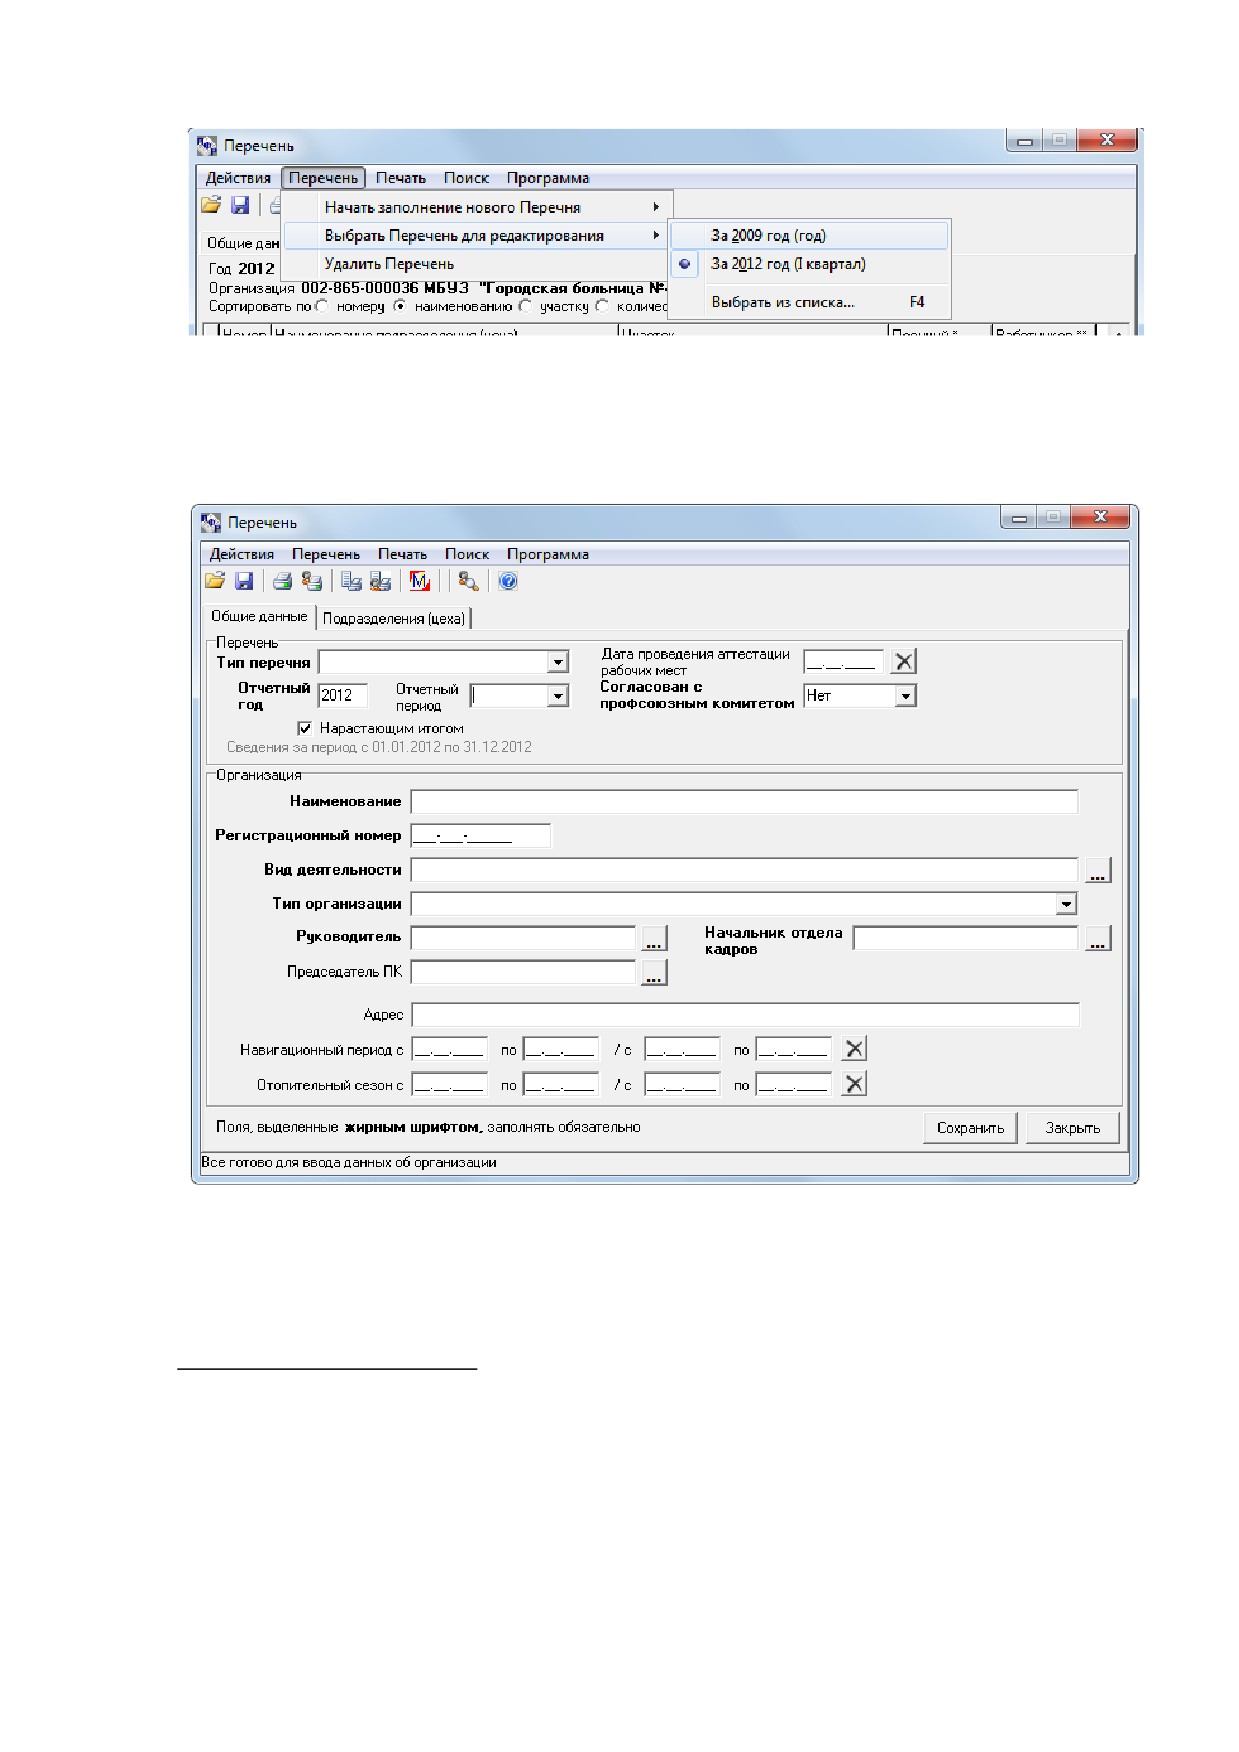
Task: Click the Удалить Перечень menu entry
Action: tap(476, 264)
